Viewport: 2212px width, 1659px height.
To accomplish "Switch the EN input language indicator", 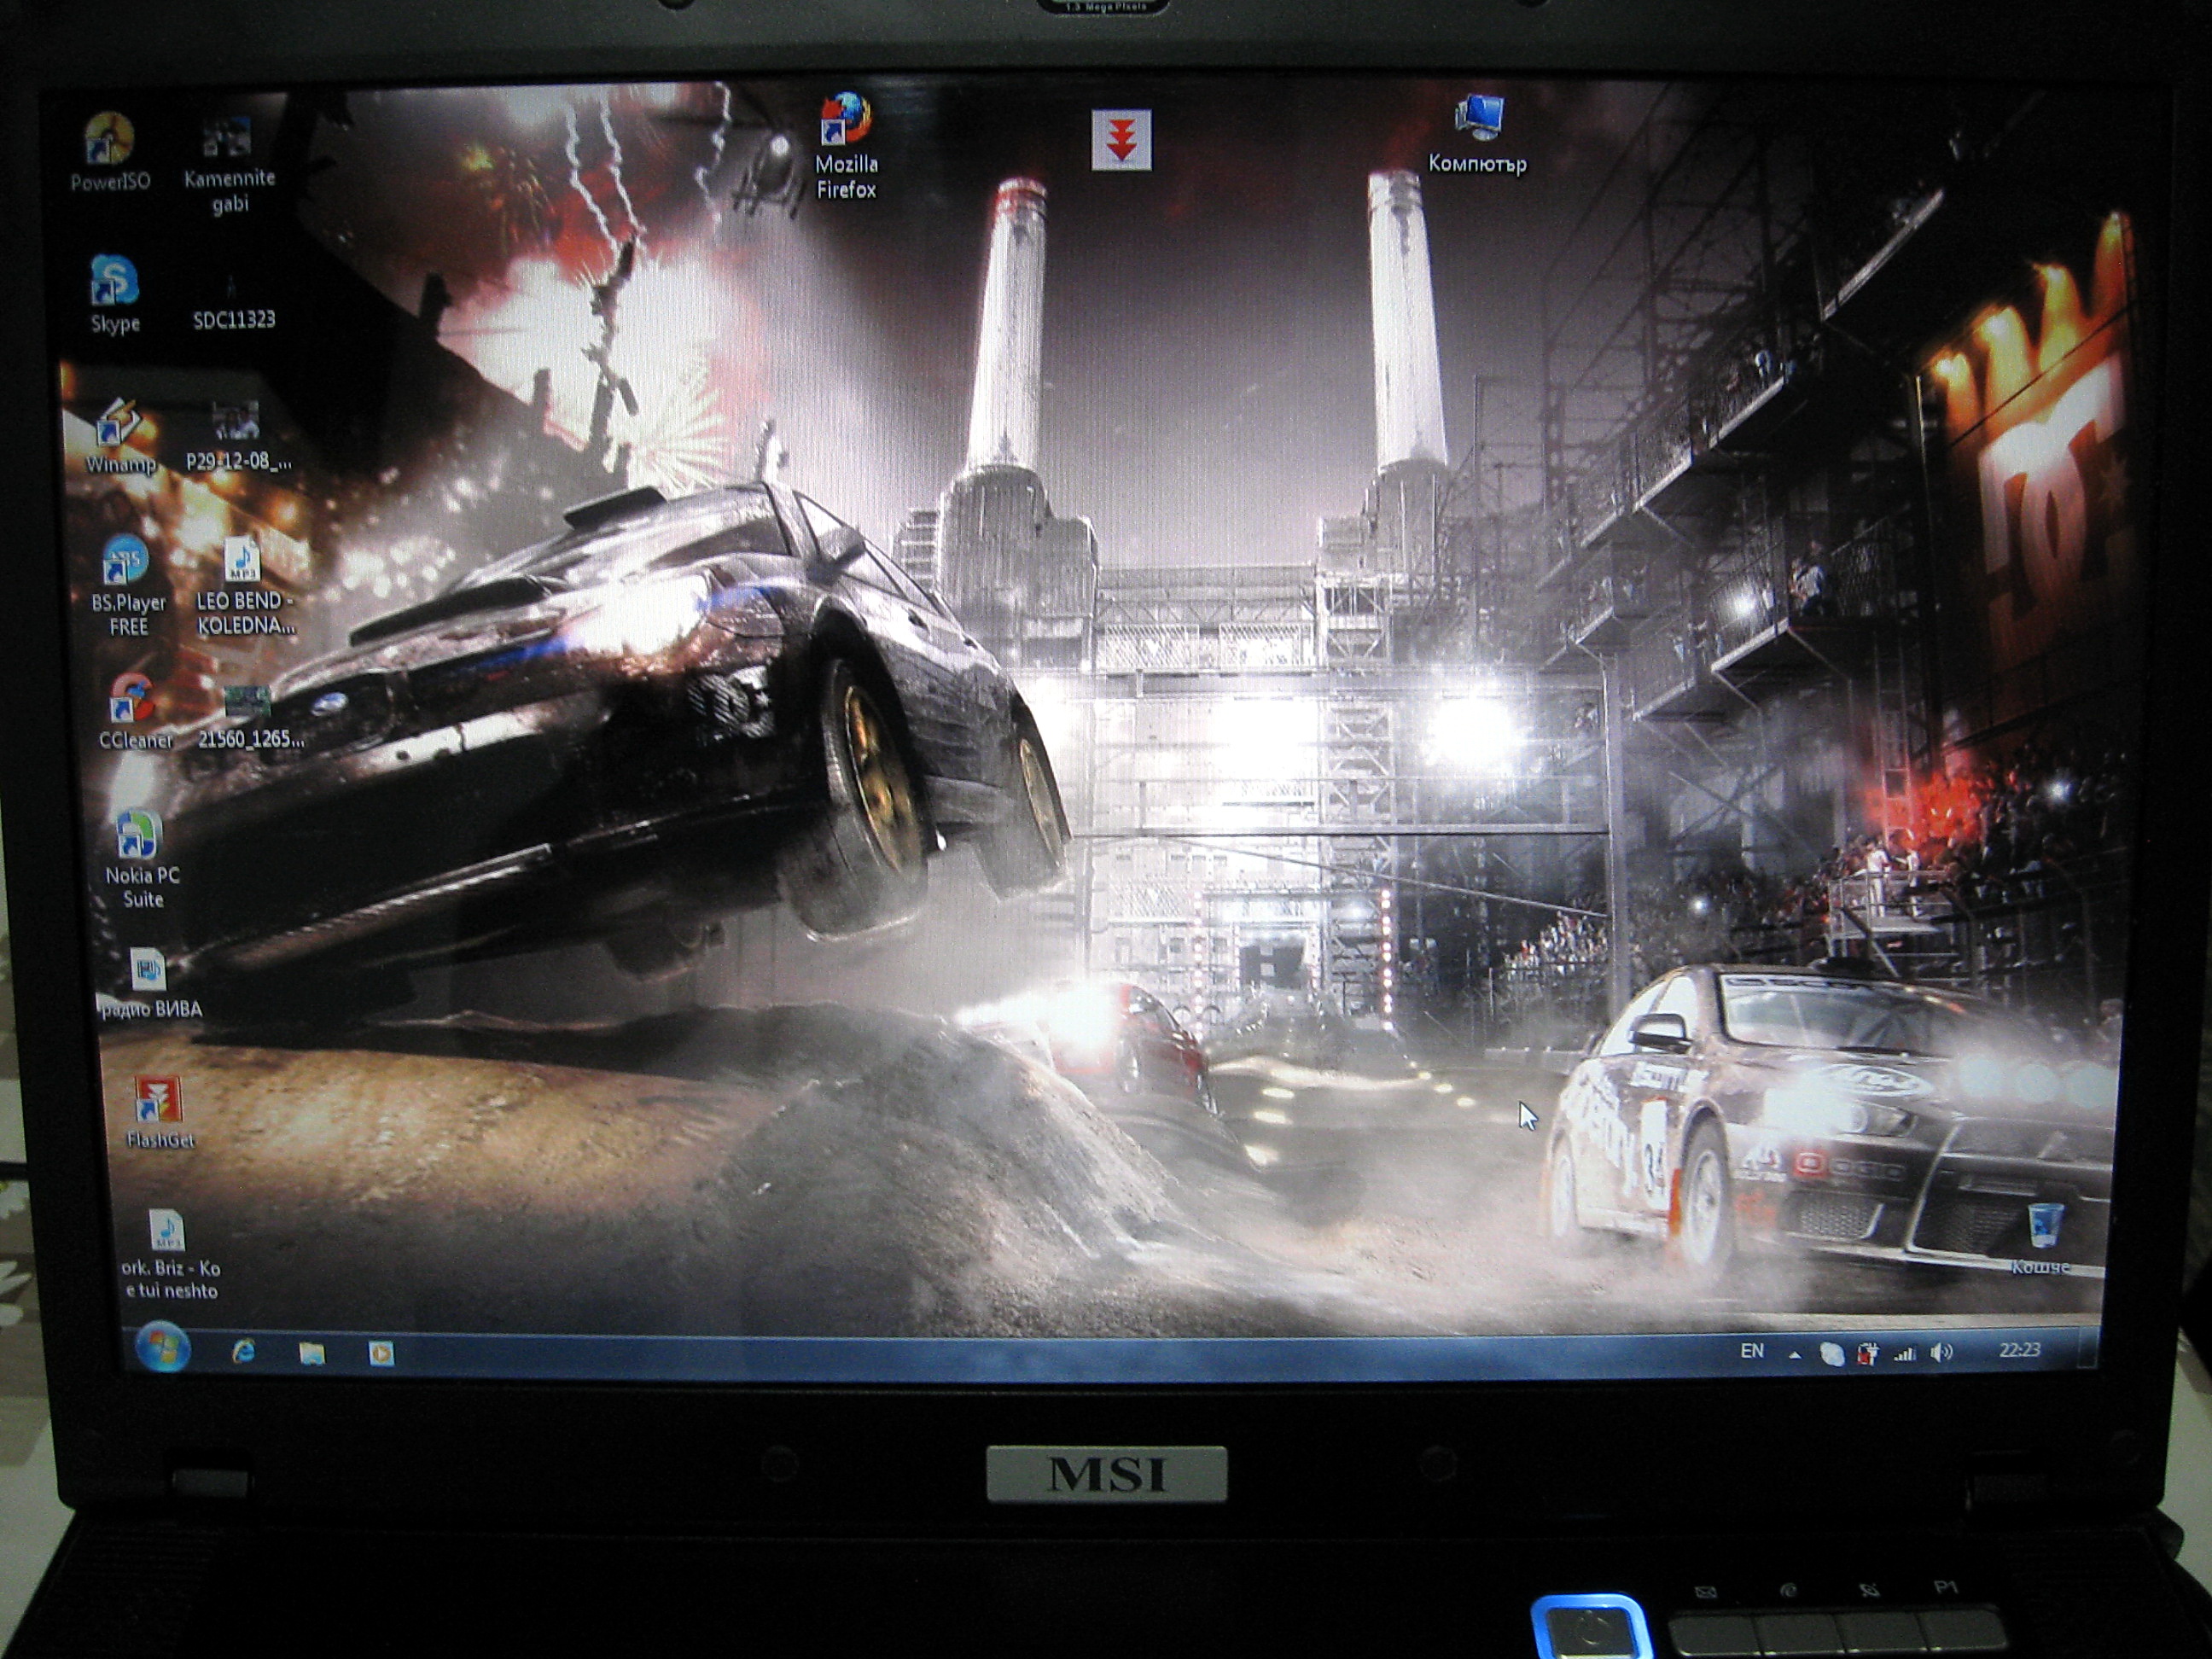I will click(1752, 1351).
